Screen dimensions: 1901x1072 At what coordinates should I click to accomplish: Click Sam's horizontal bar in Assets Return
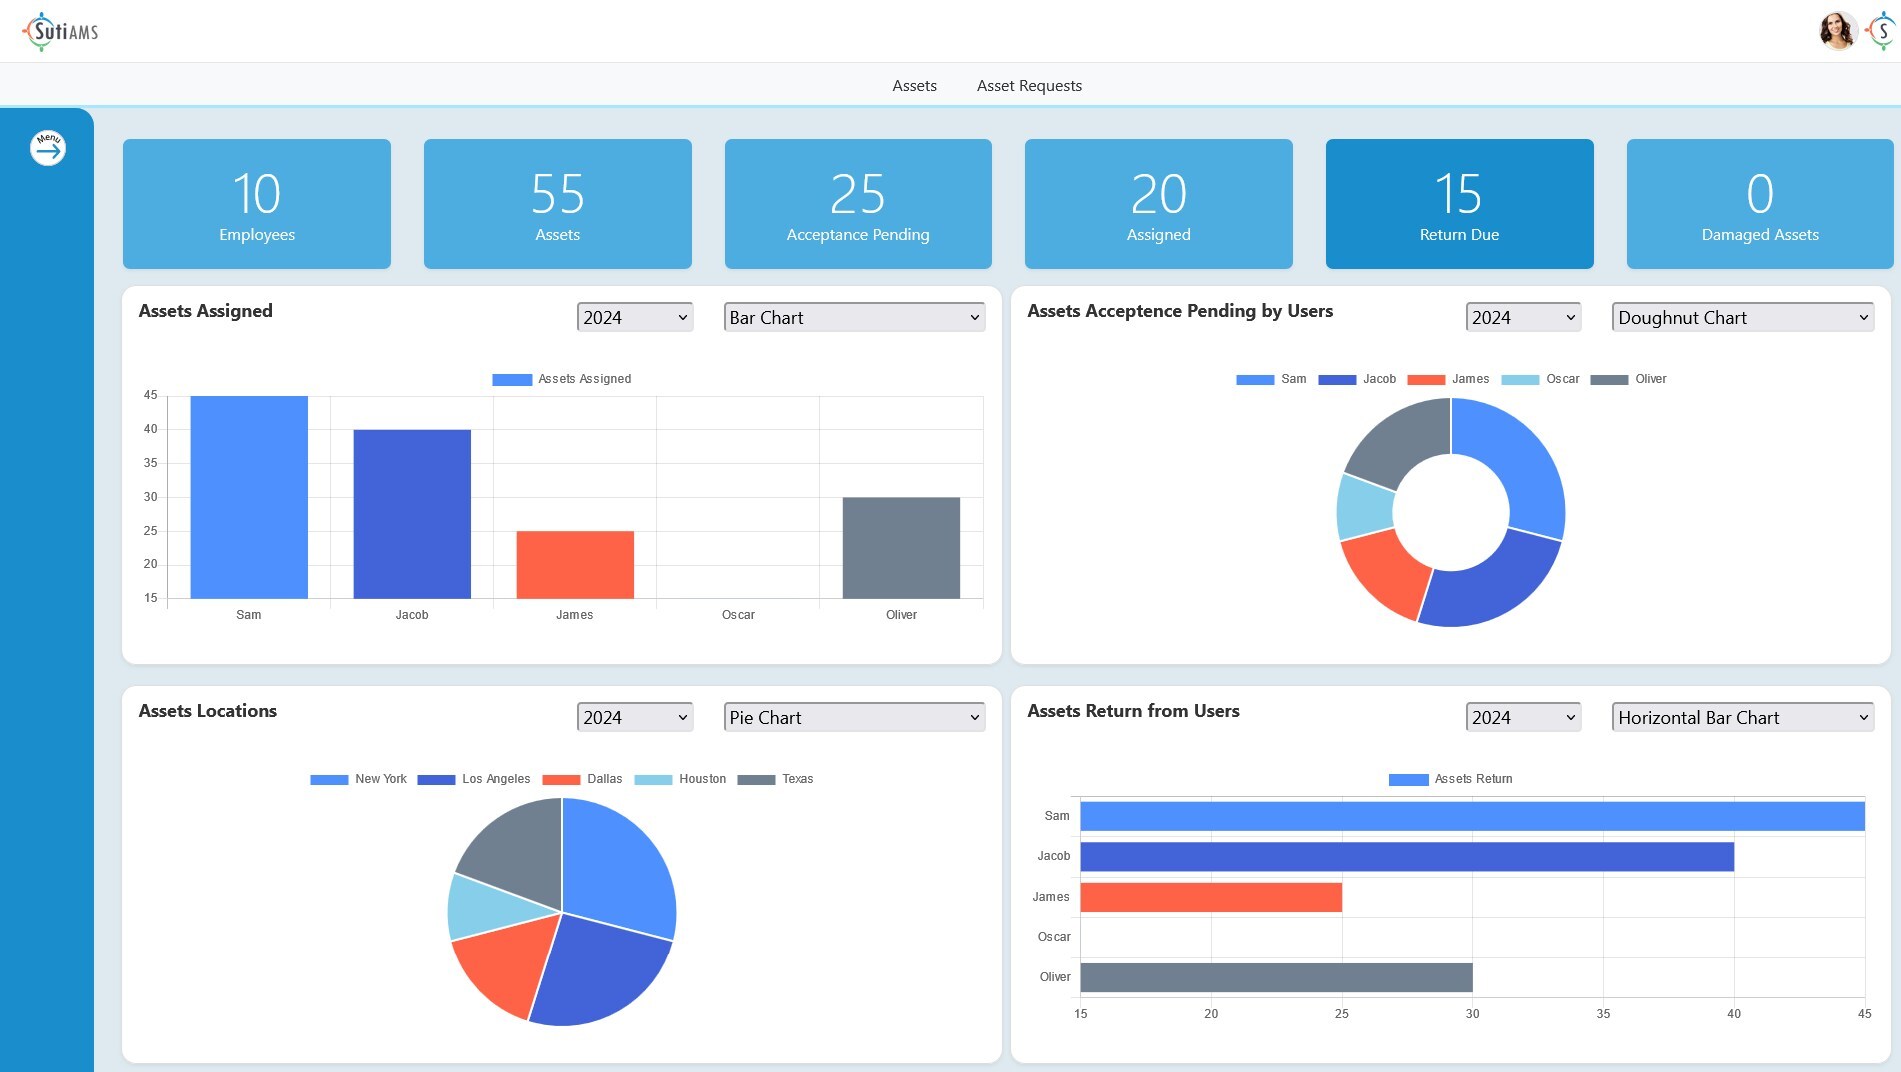(1472, 816)
